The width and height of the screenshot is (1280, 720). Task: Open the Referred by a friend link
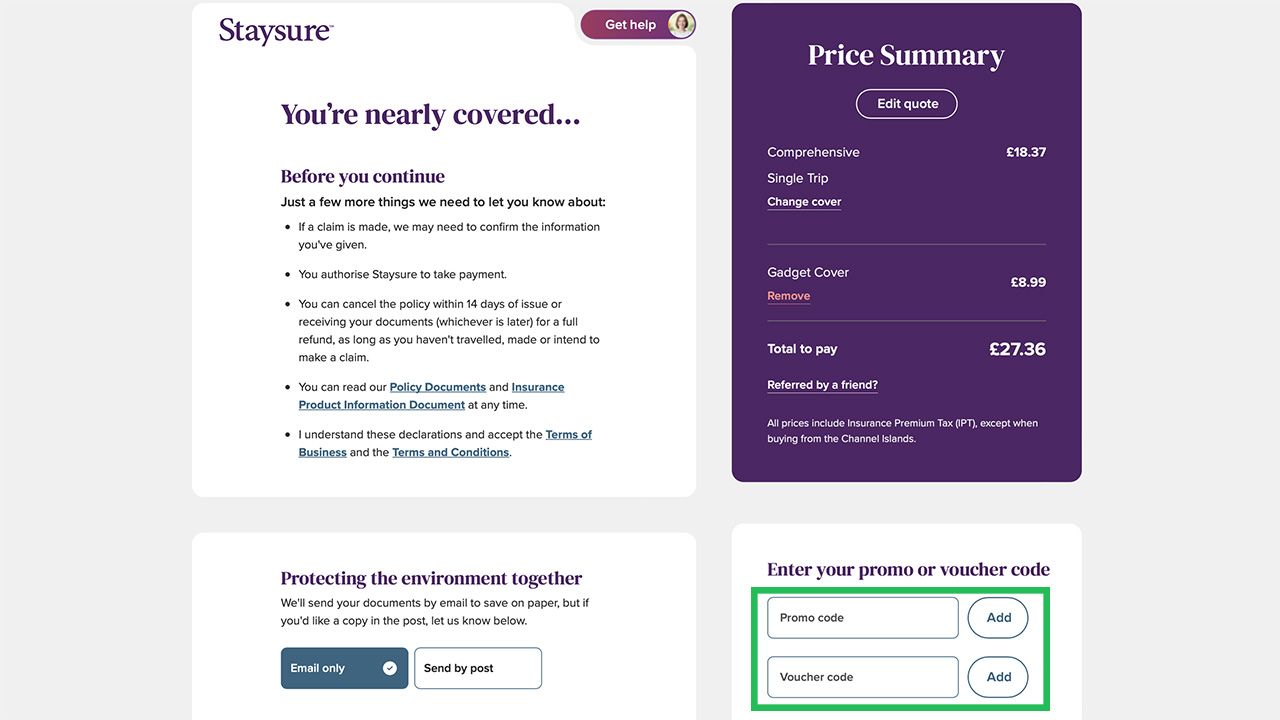(822, 385)
